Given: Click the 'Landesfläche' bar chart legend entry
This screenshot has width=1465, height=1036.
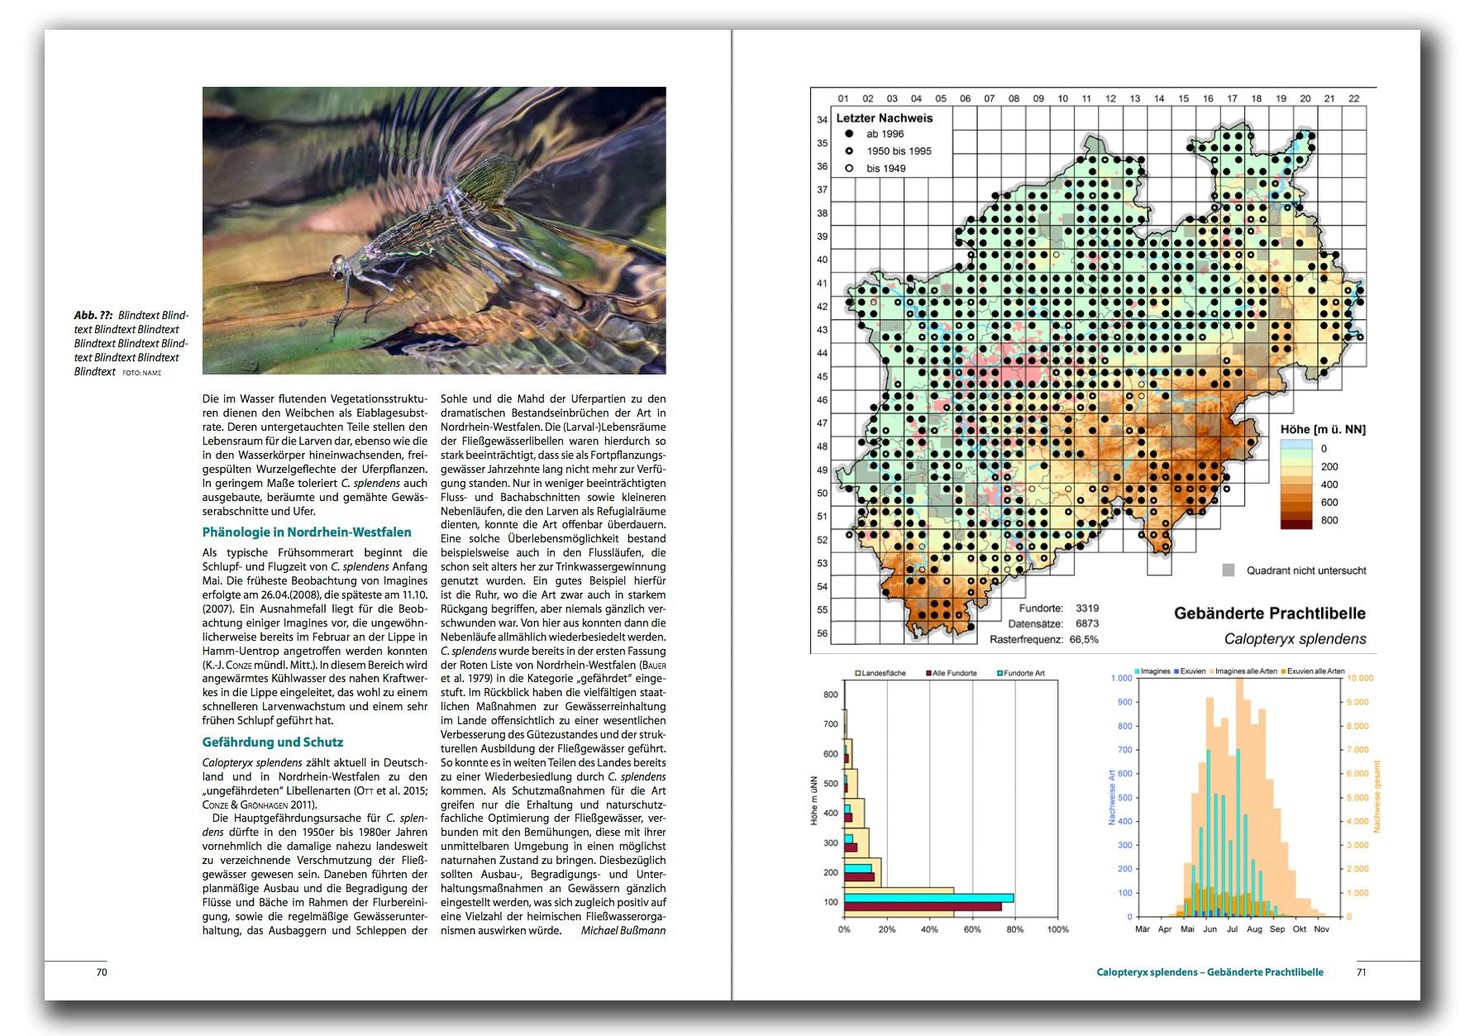Looking at the screenshot, I should point(880,673).
